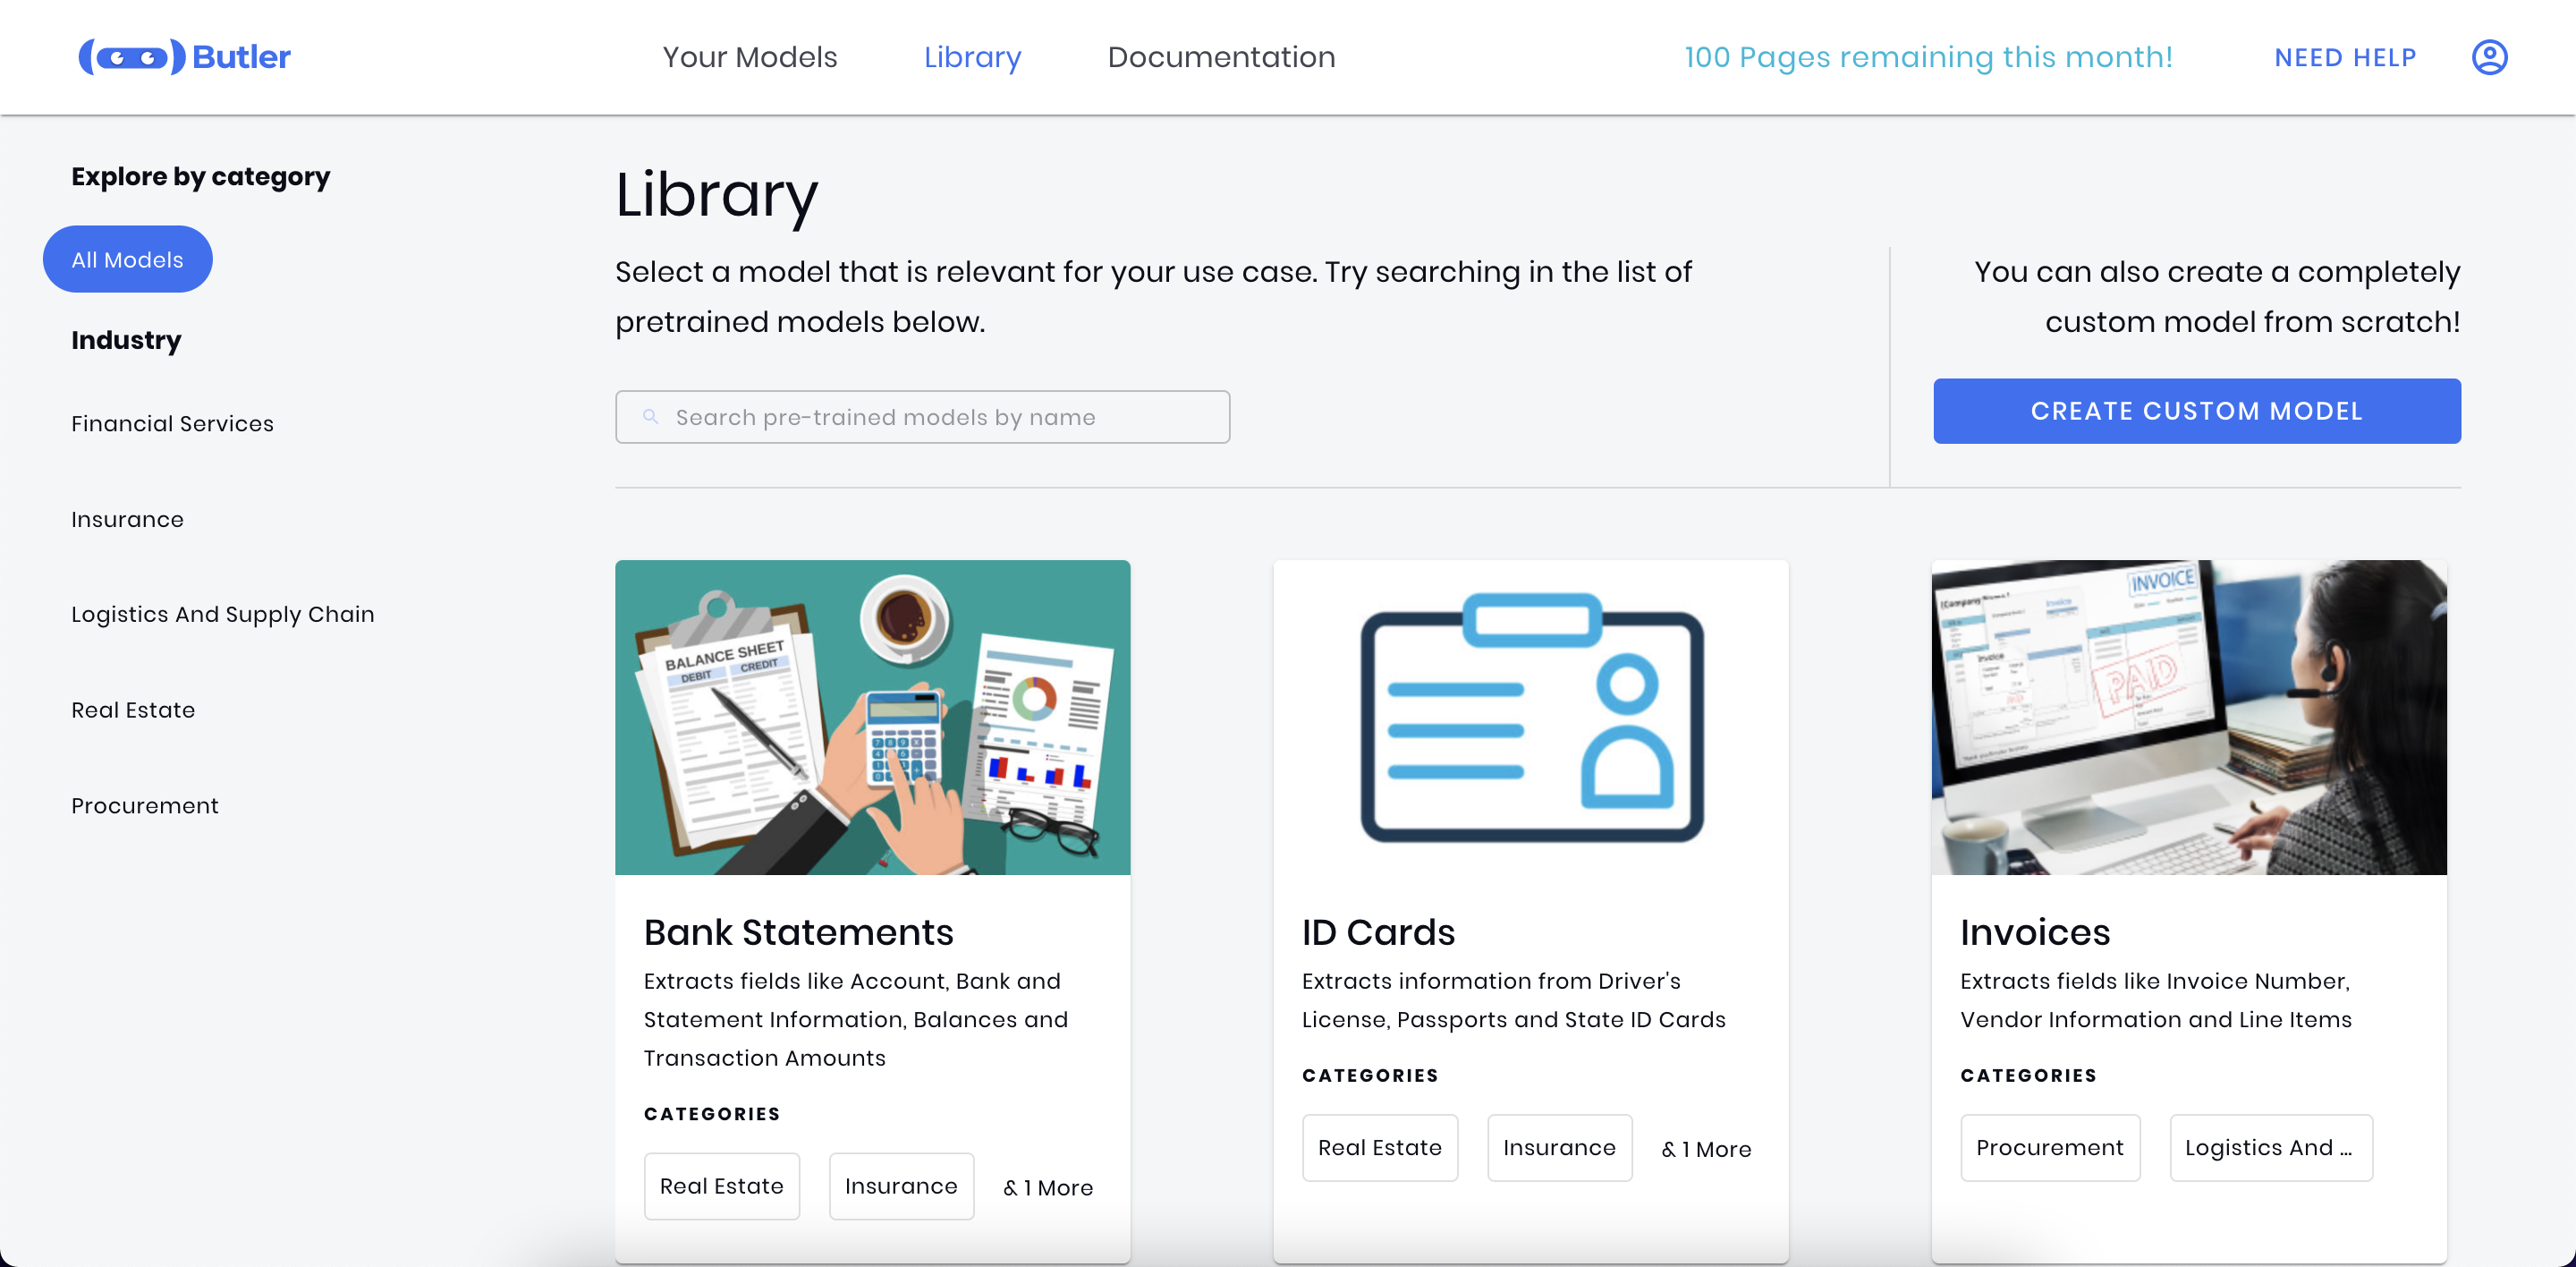Open the Invoices card photo
Image resolution: width=2576 pixels, height=1267 pixels.
(x=2188, y=717)
